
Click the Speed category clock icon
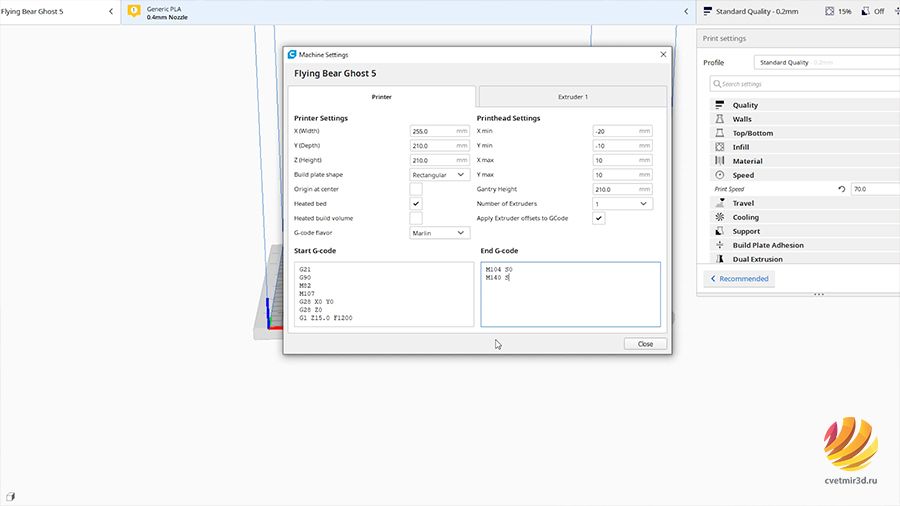point(720,175)
